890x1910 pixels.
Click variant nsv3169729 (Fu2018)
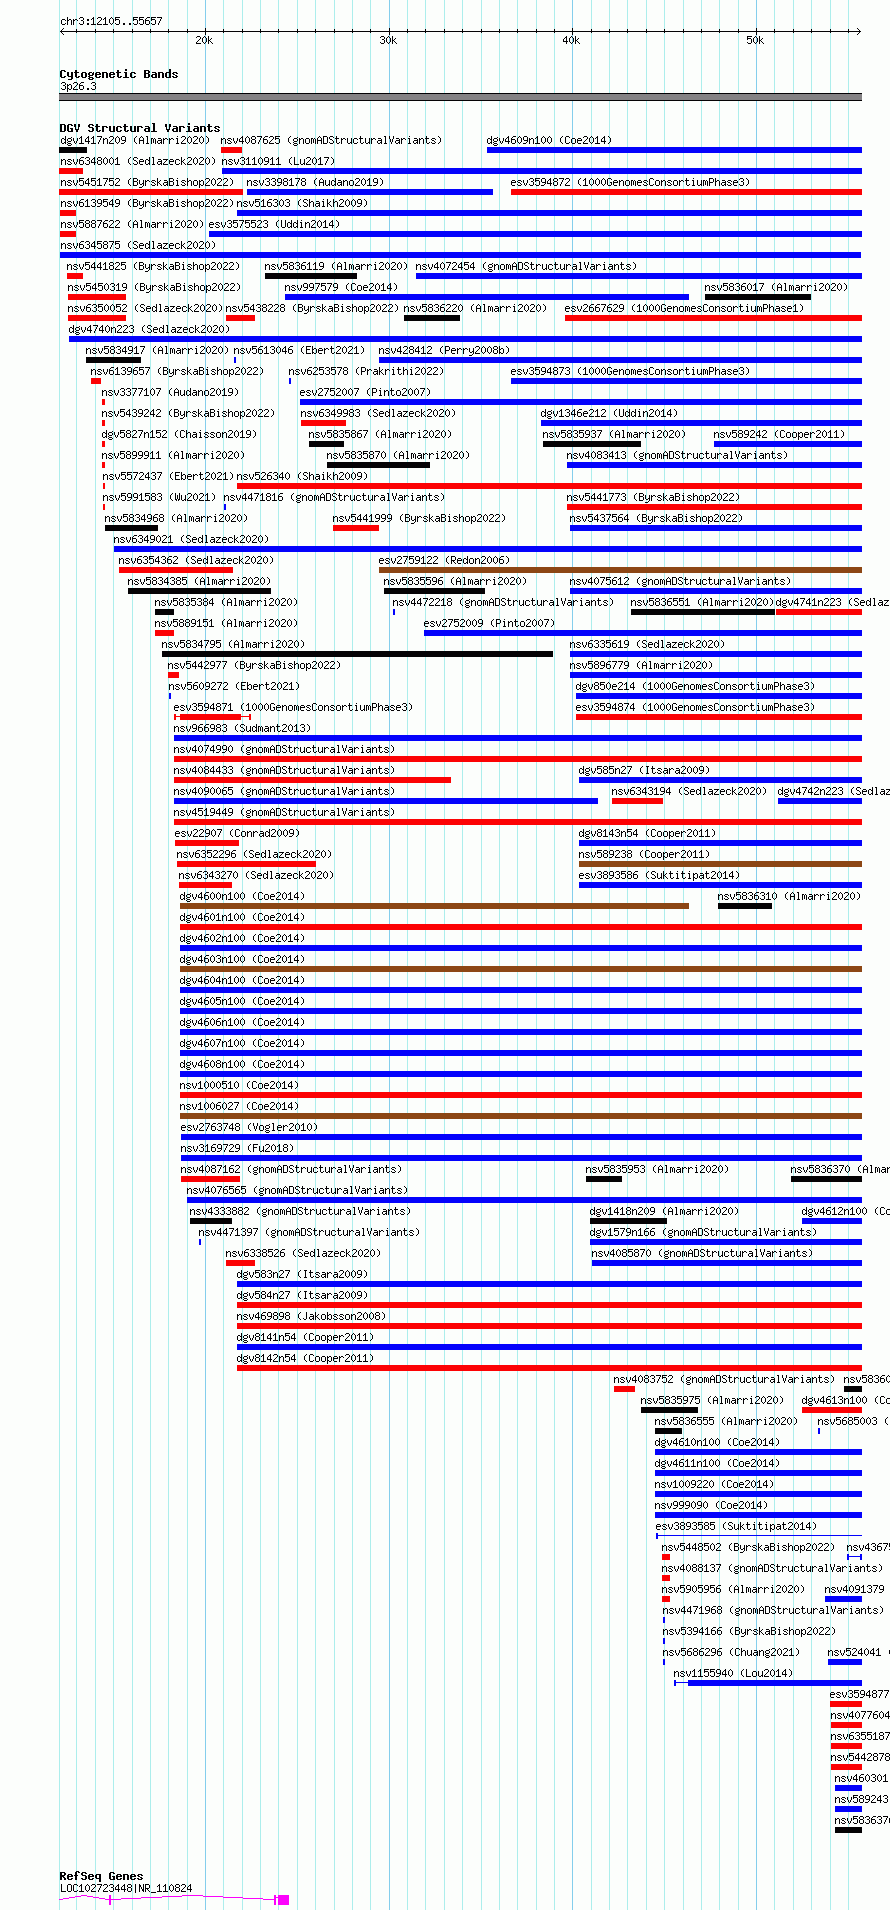[x=237, y=1148]
